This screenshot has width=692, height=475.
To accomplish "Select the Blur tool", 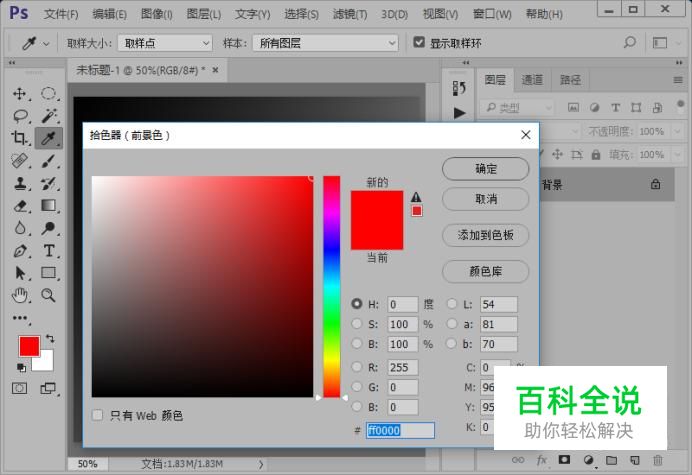I will [x=20, y=228].
